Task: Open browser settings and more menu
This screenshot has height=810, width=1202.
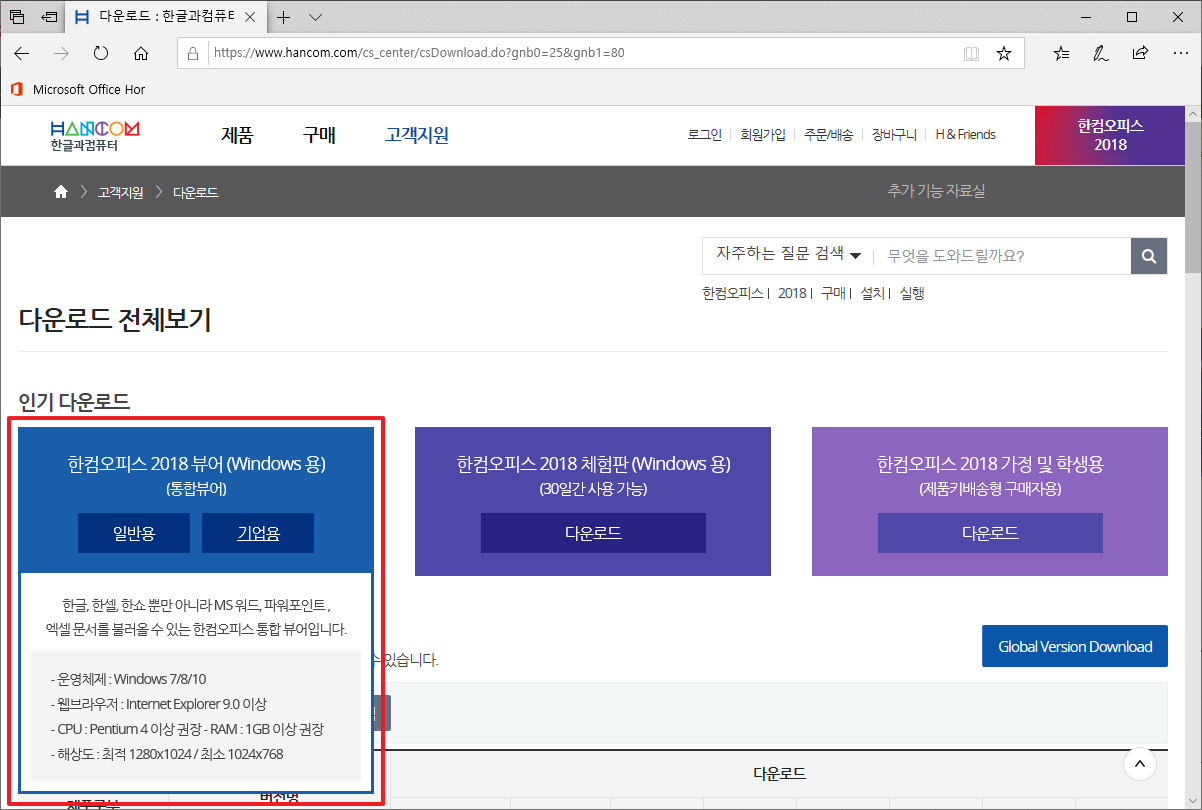Action: click(x=1179, y=53)
